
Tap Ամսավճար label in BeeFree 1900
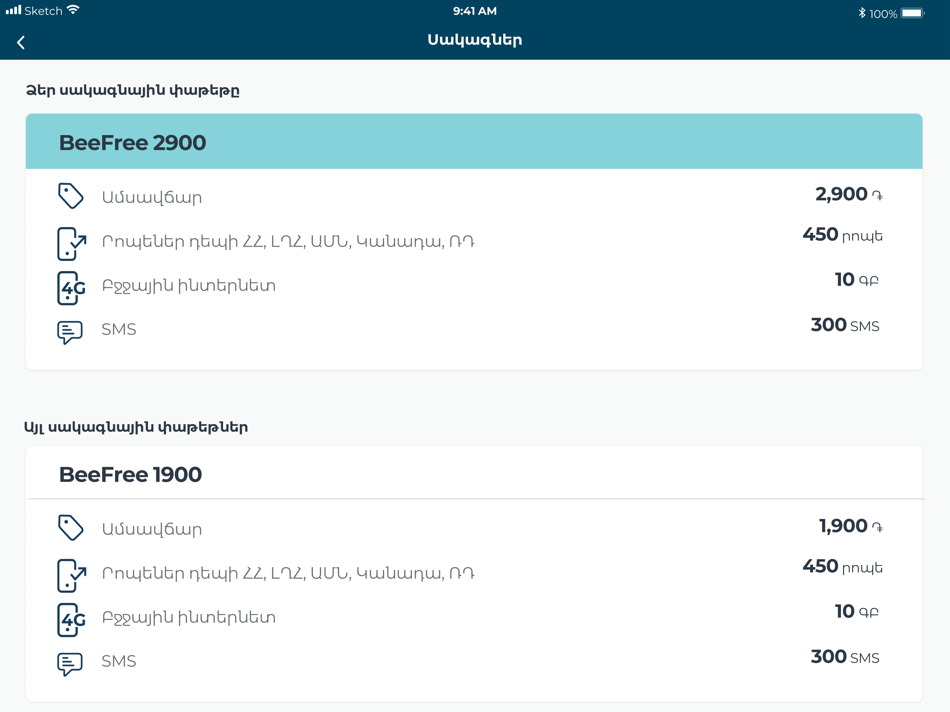[x=151, y=529]
